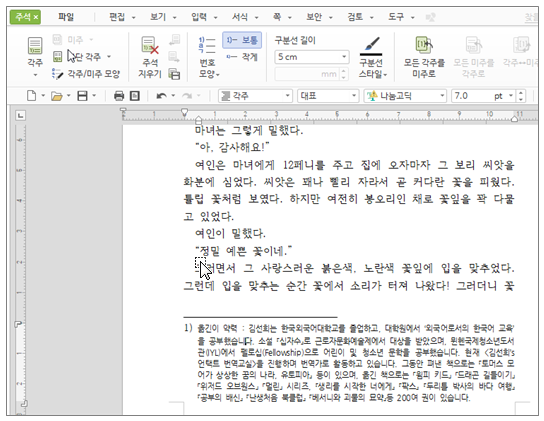Click the right indent marker on ruler

point(514,119)
